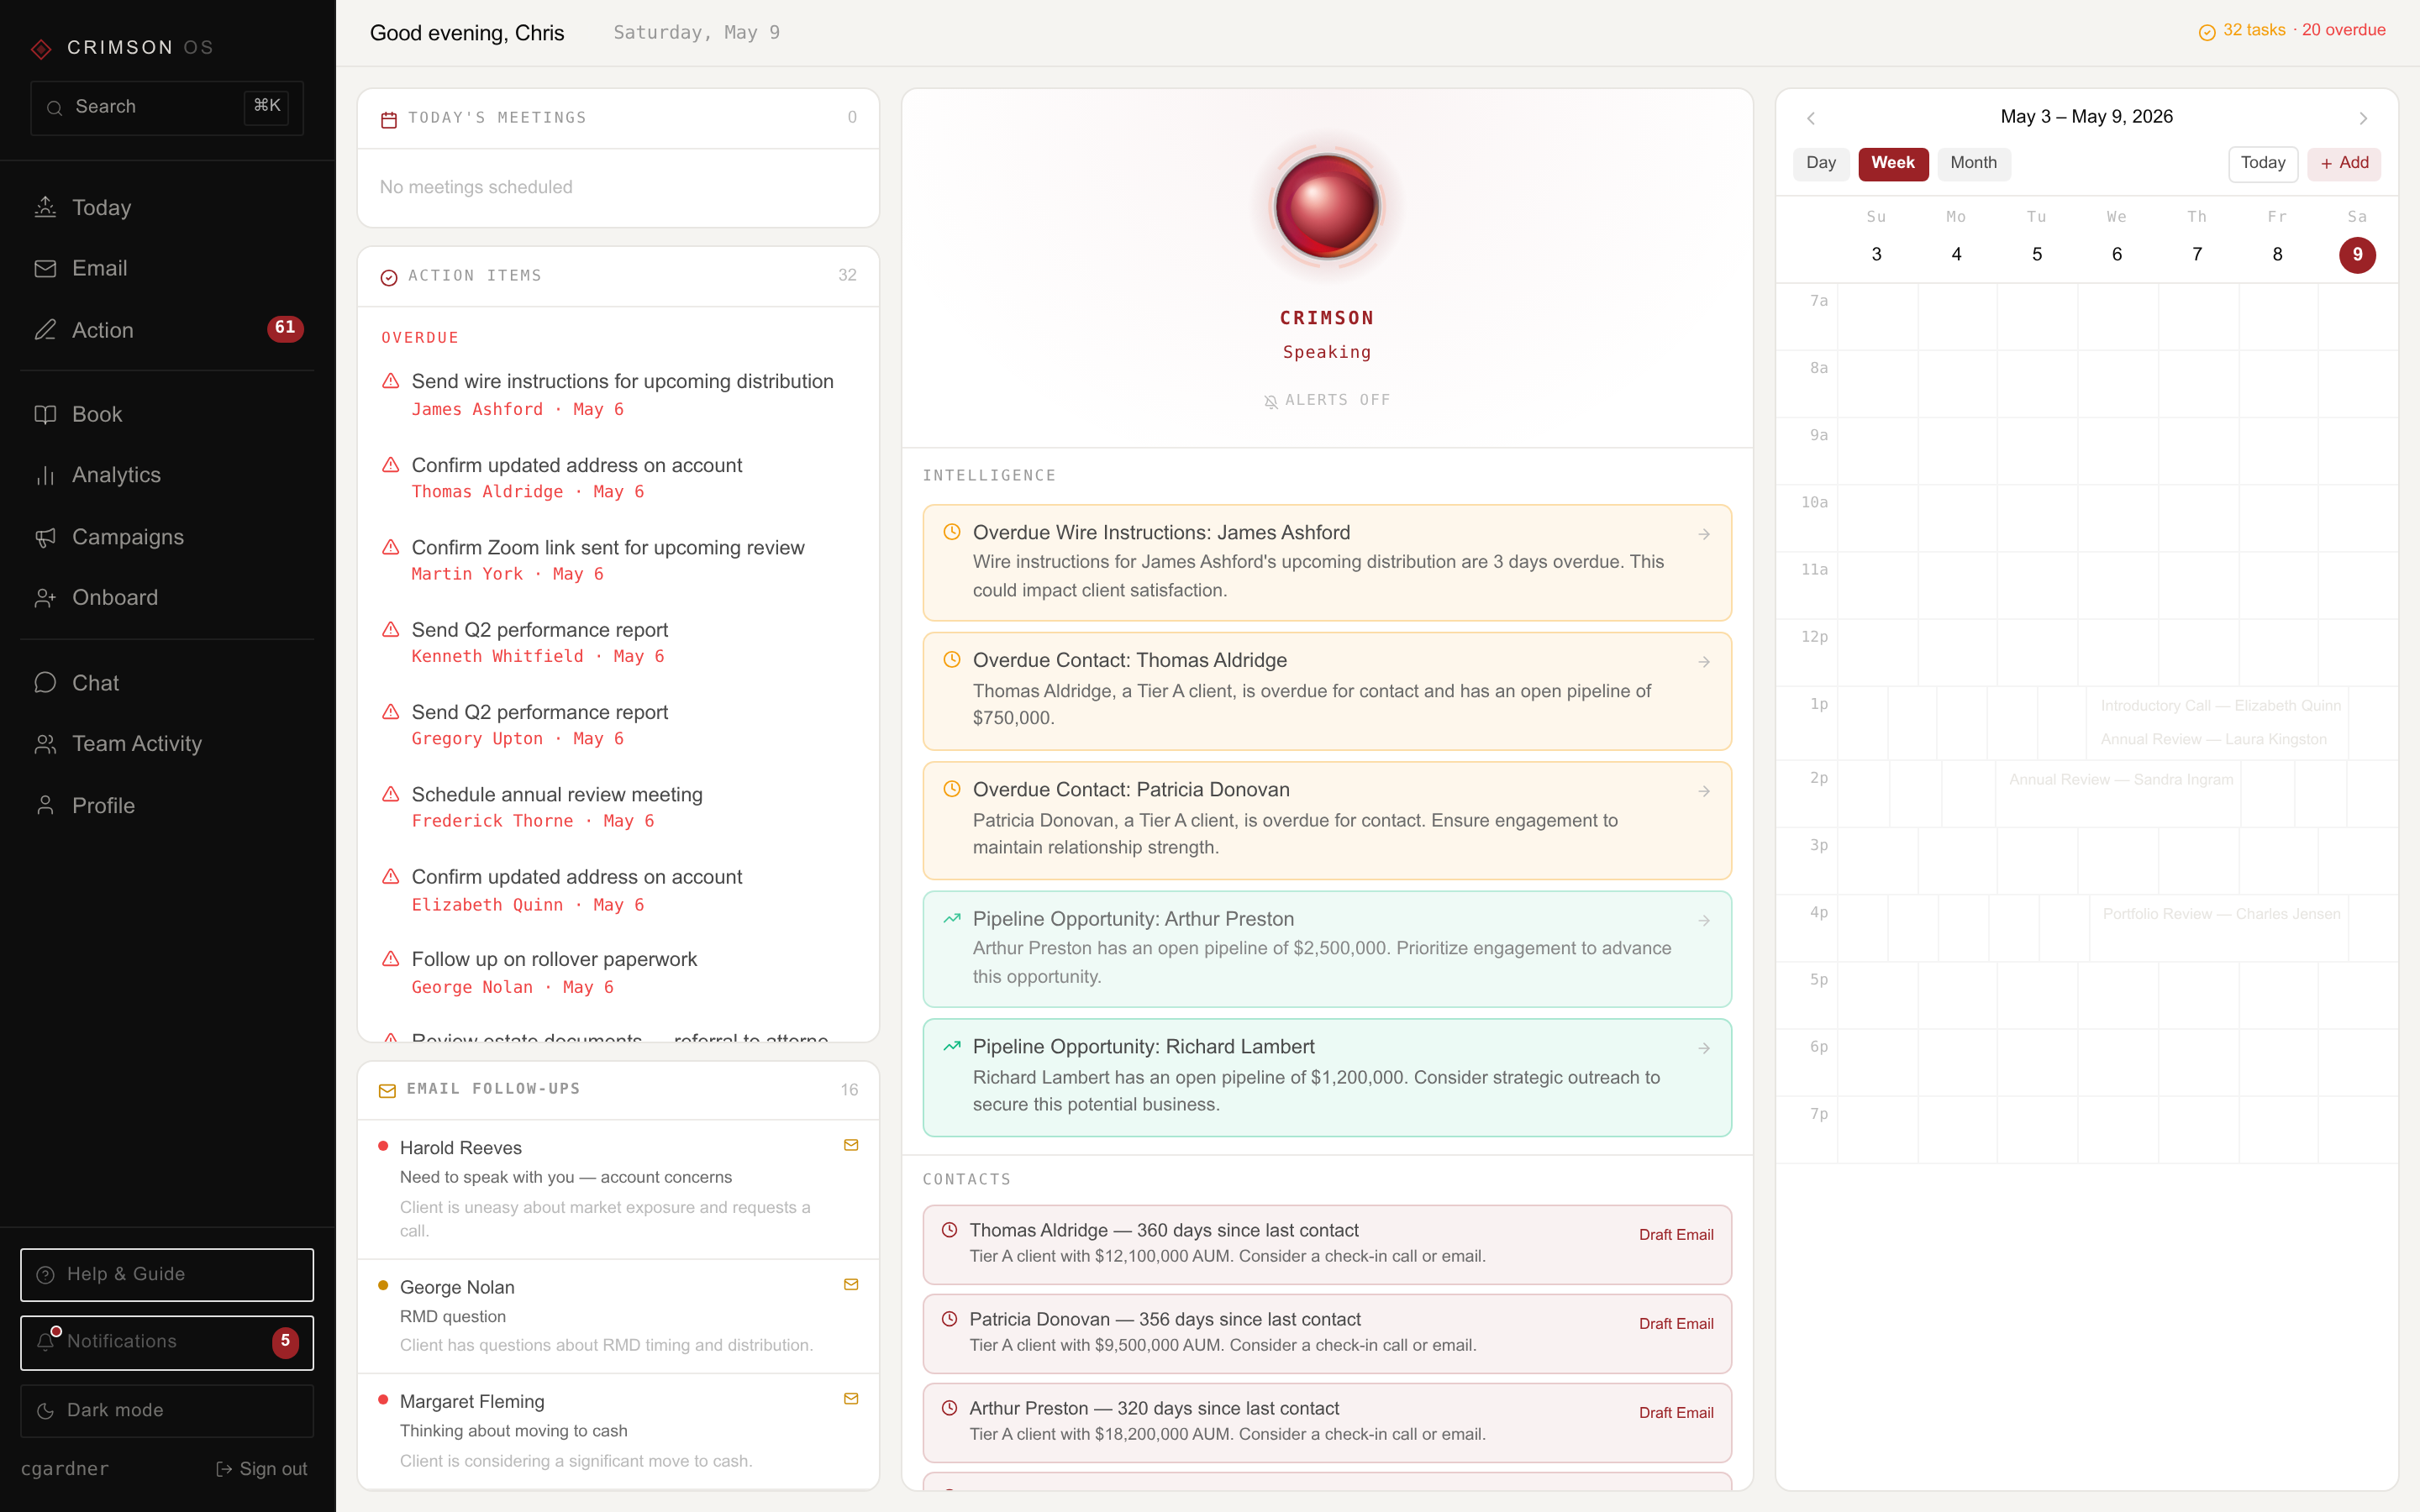The image size is (2420, 1512).
Task: Switch calendar to Day view
Action: [1821, 163]
